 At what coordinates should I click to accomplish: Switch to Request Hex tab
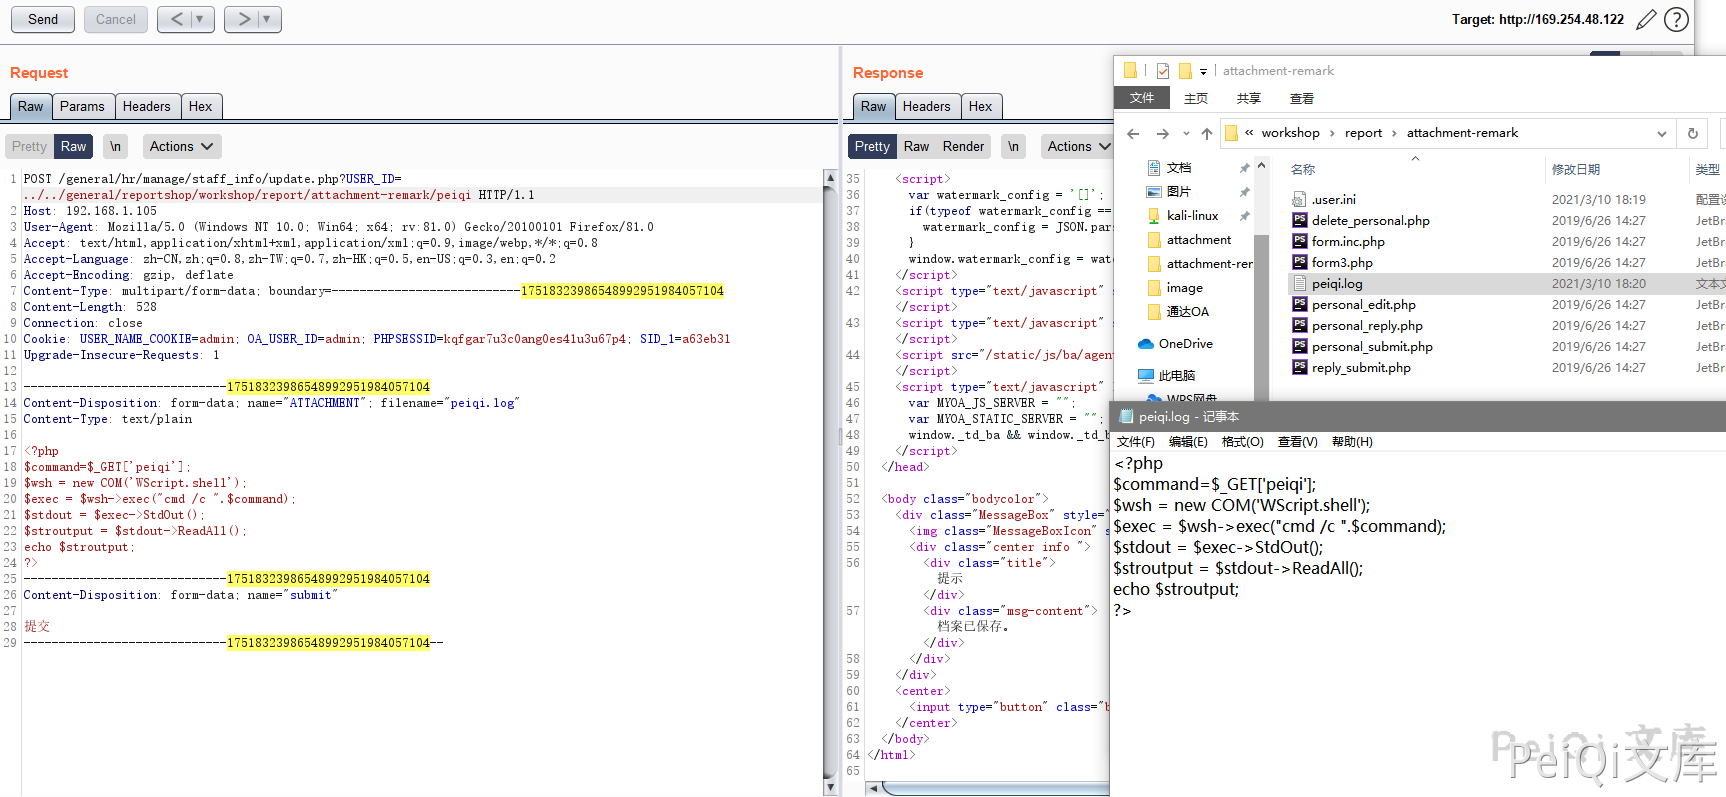pos(200,106)
